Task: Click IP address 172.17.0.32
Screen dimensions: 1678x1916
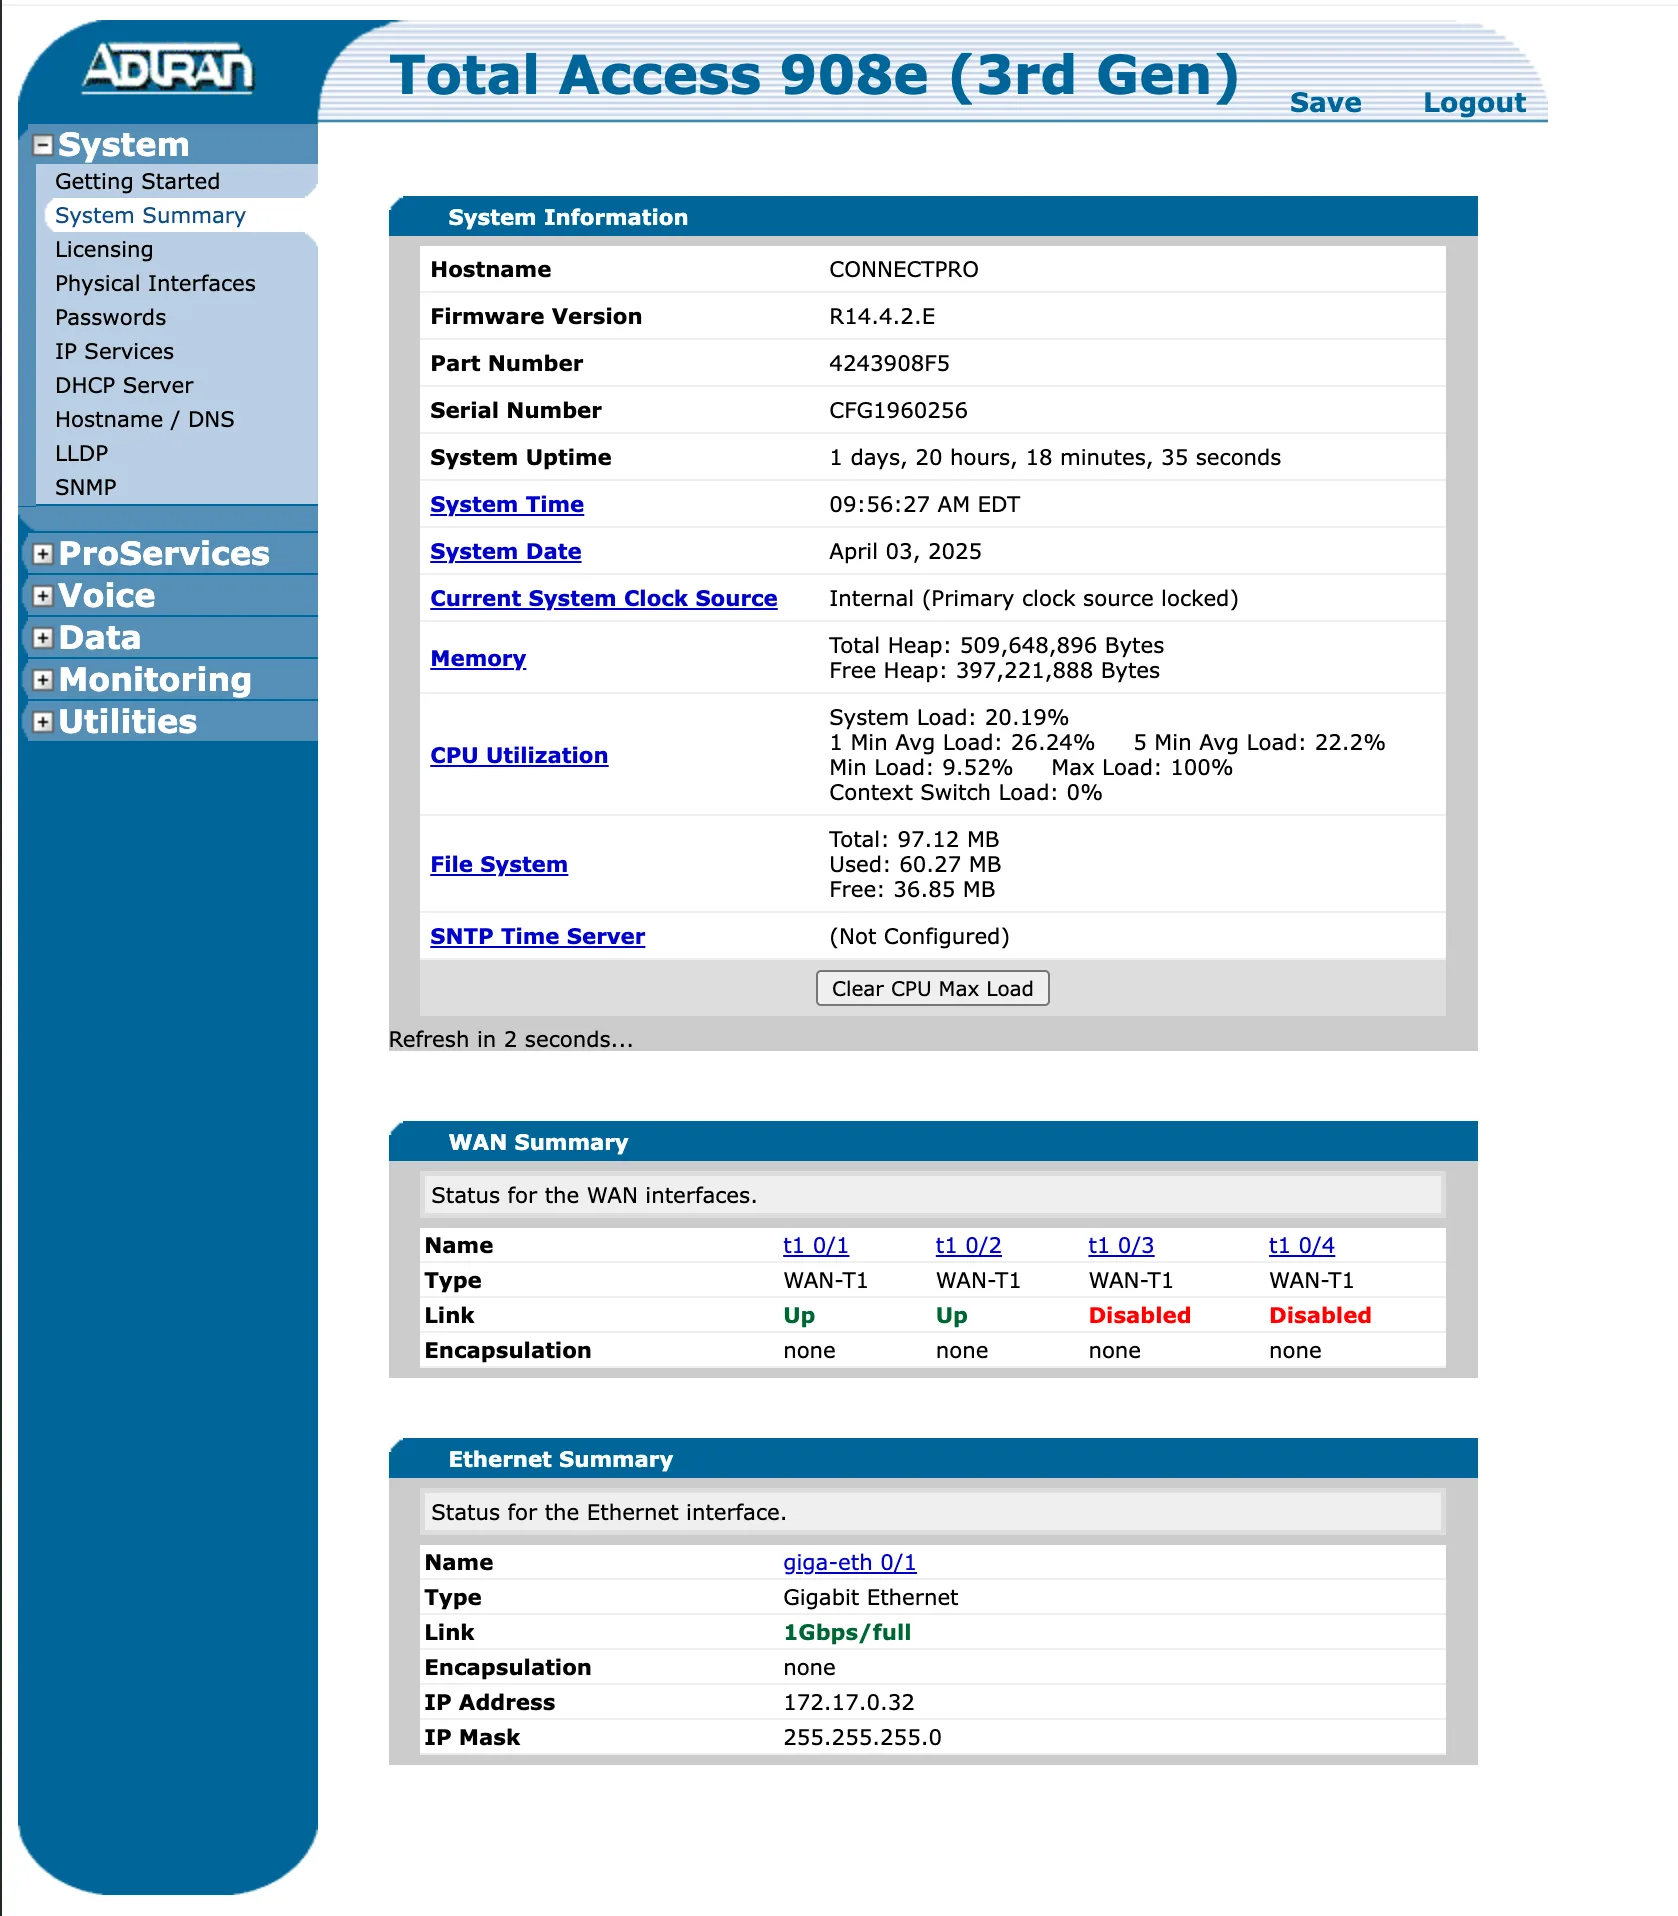Action: (849, 1703)
